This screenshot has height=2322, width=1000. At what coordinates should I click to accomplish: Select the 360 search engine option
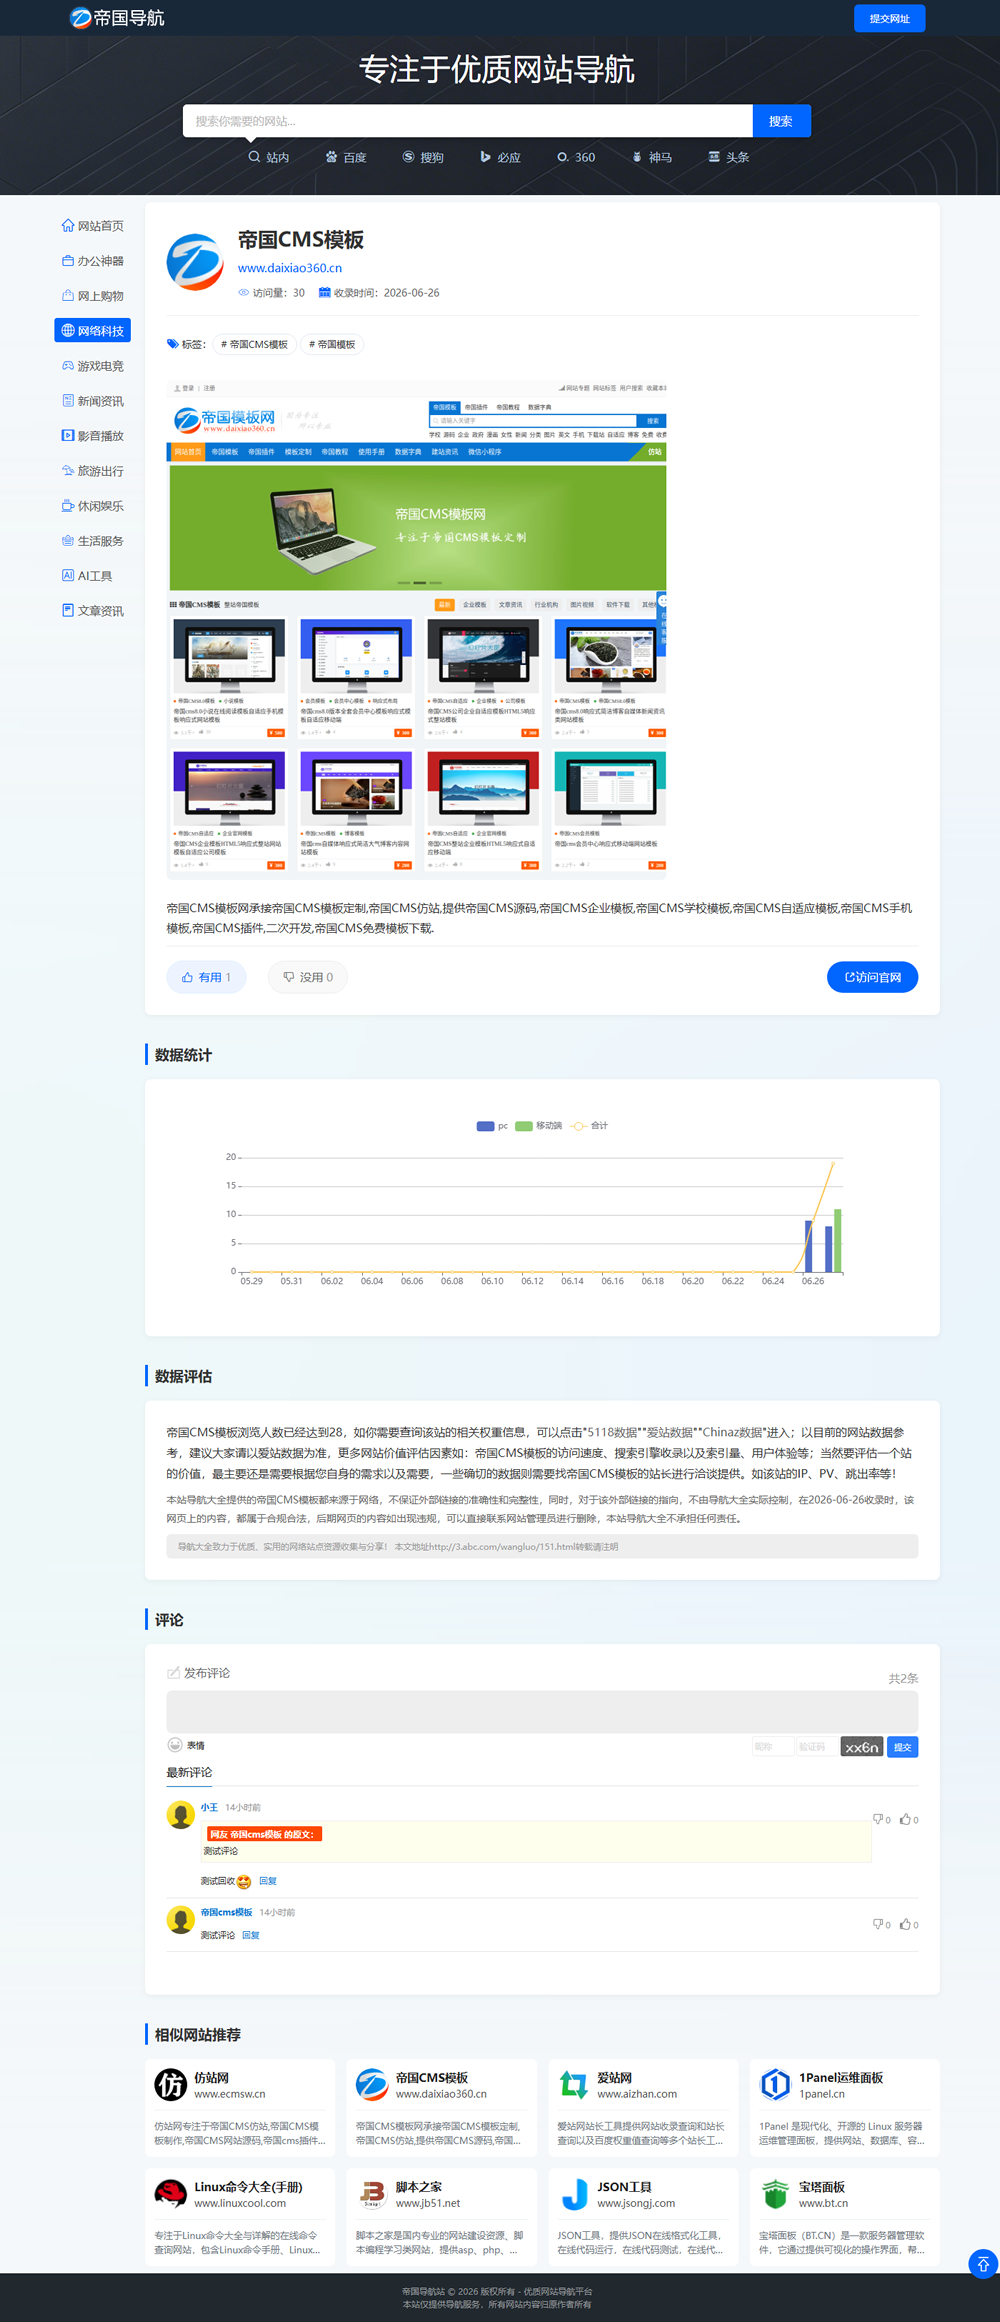click(576, 157)
